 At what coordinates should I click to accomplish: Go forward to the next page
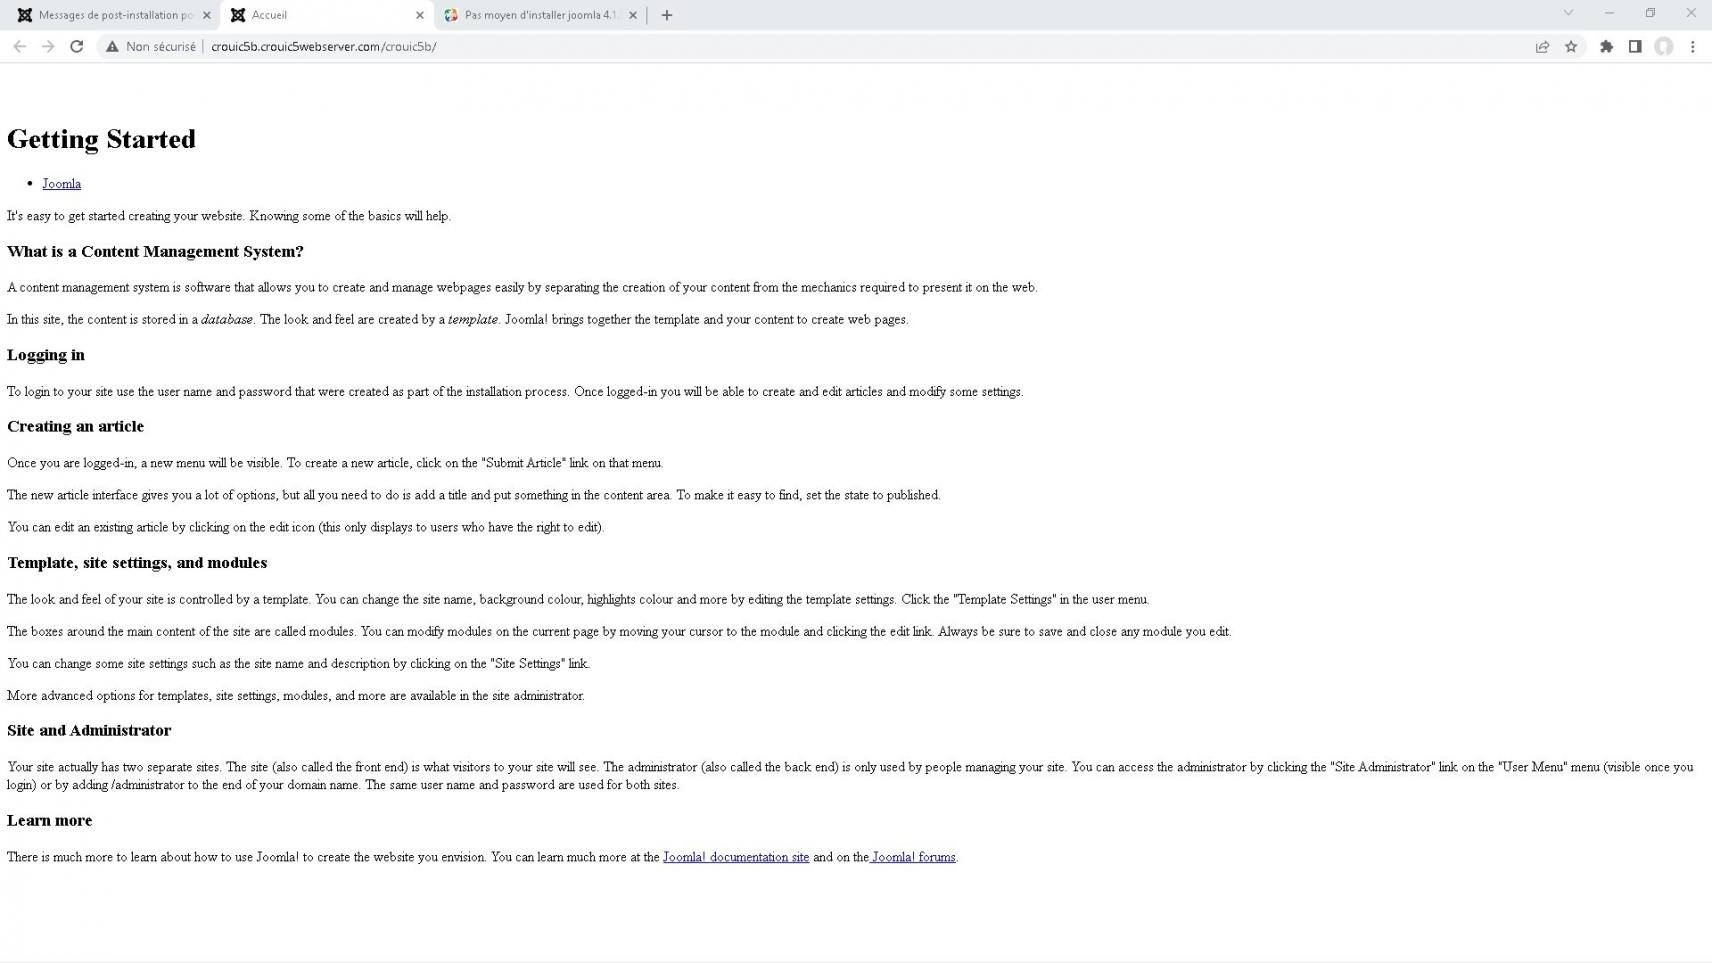point(48,46)
